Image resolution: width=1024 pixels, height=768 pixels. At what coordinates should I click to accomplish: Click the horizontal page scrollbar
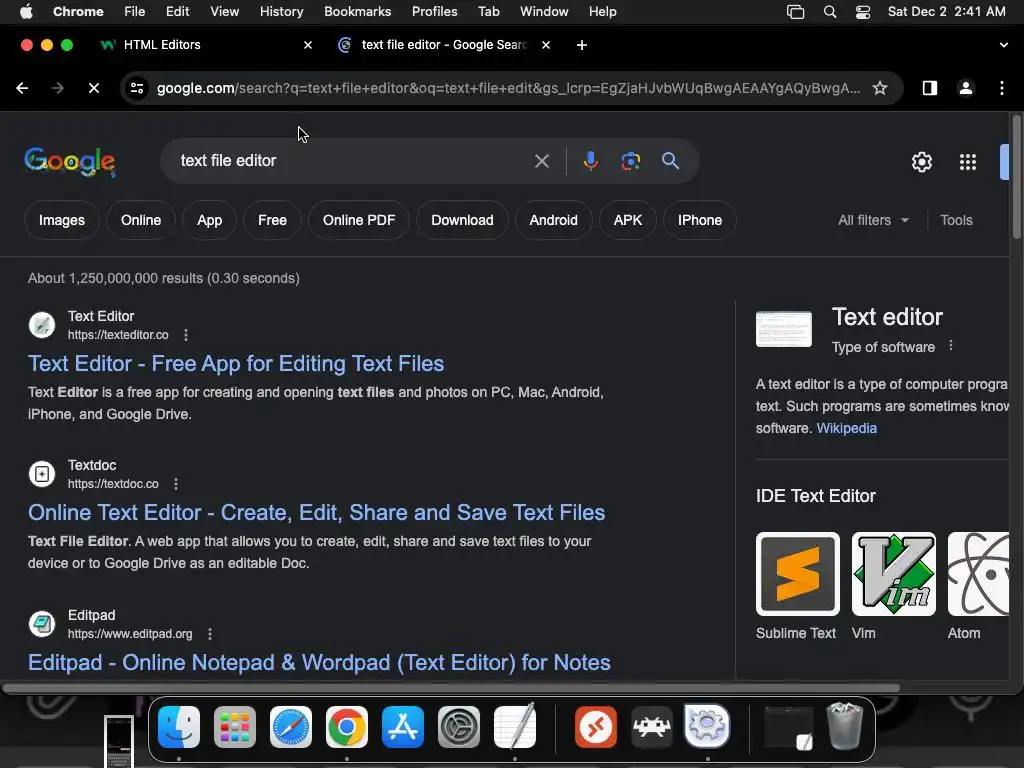tap(451, 688)
